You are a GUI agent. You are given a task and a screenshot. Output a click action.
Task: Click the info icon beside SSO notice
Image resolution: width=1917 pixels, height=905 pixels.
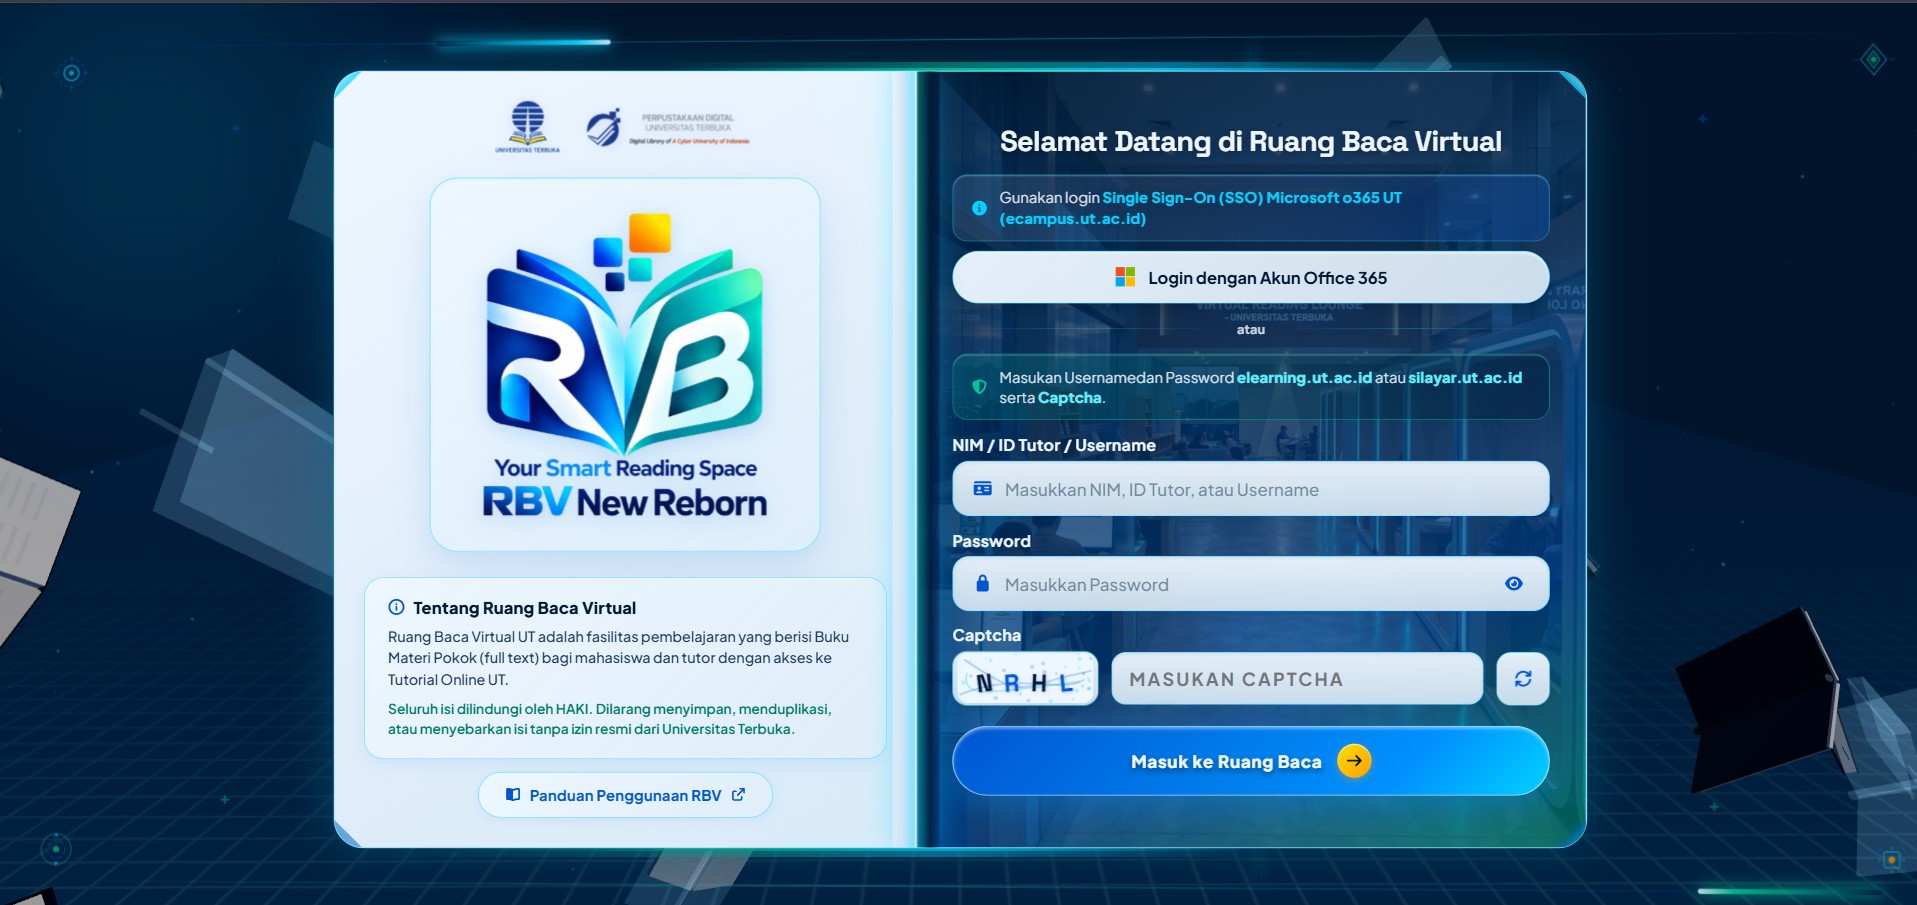point(979,208)
